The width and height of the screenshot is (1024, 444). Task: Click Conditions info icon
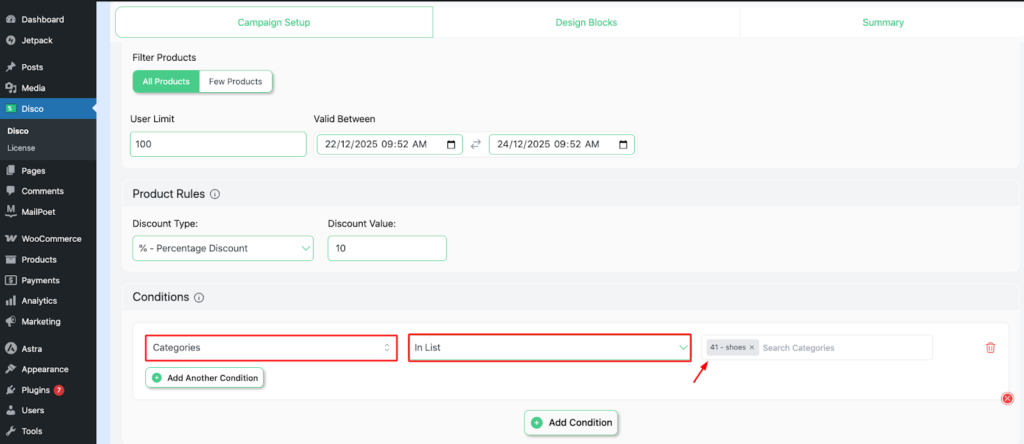coord(199,298)
